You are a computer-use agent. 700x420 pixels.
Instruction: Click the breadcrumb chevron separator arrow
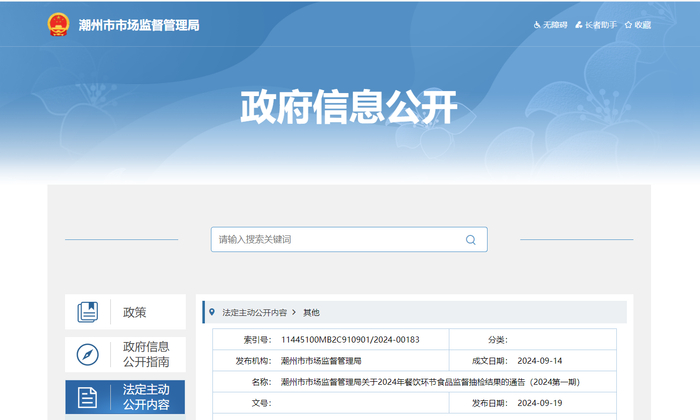[x=294, y=312]
